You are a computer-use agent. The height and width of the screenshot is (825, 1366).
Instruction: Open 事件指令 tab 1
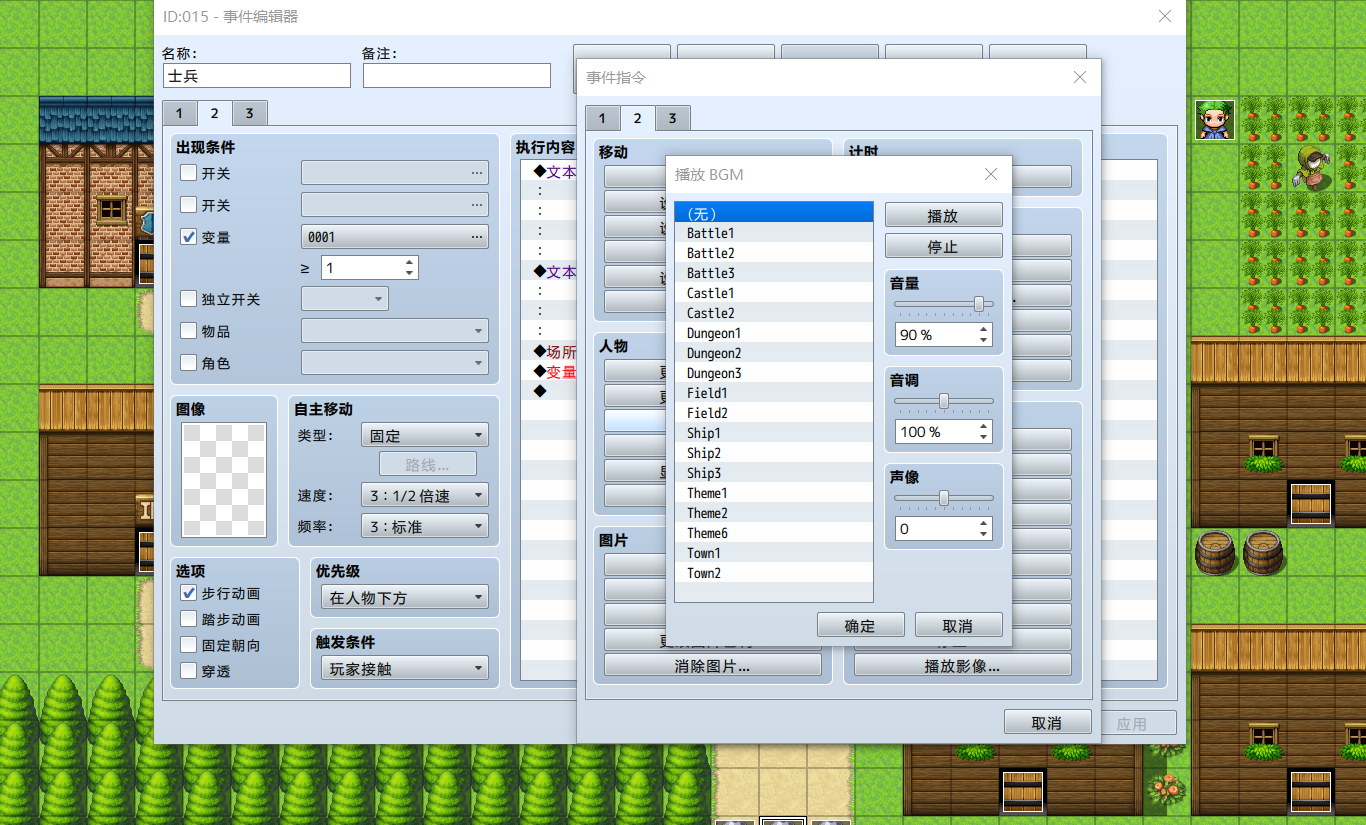[602, 119]
